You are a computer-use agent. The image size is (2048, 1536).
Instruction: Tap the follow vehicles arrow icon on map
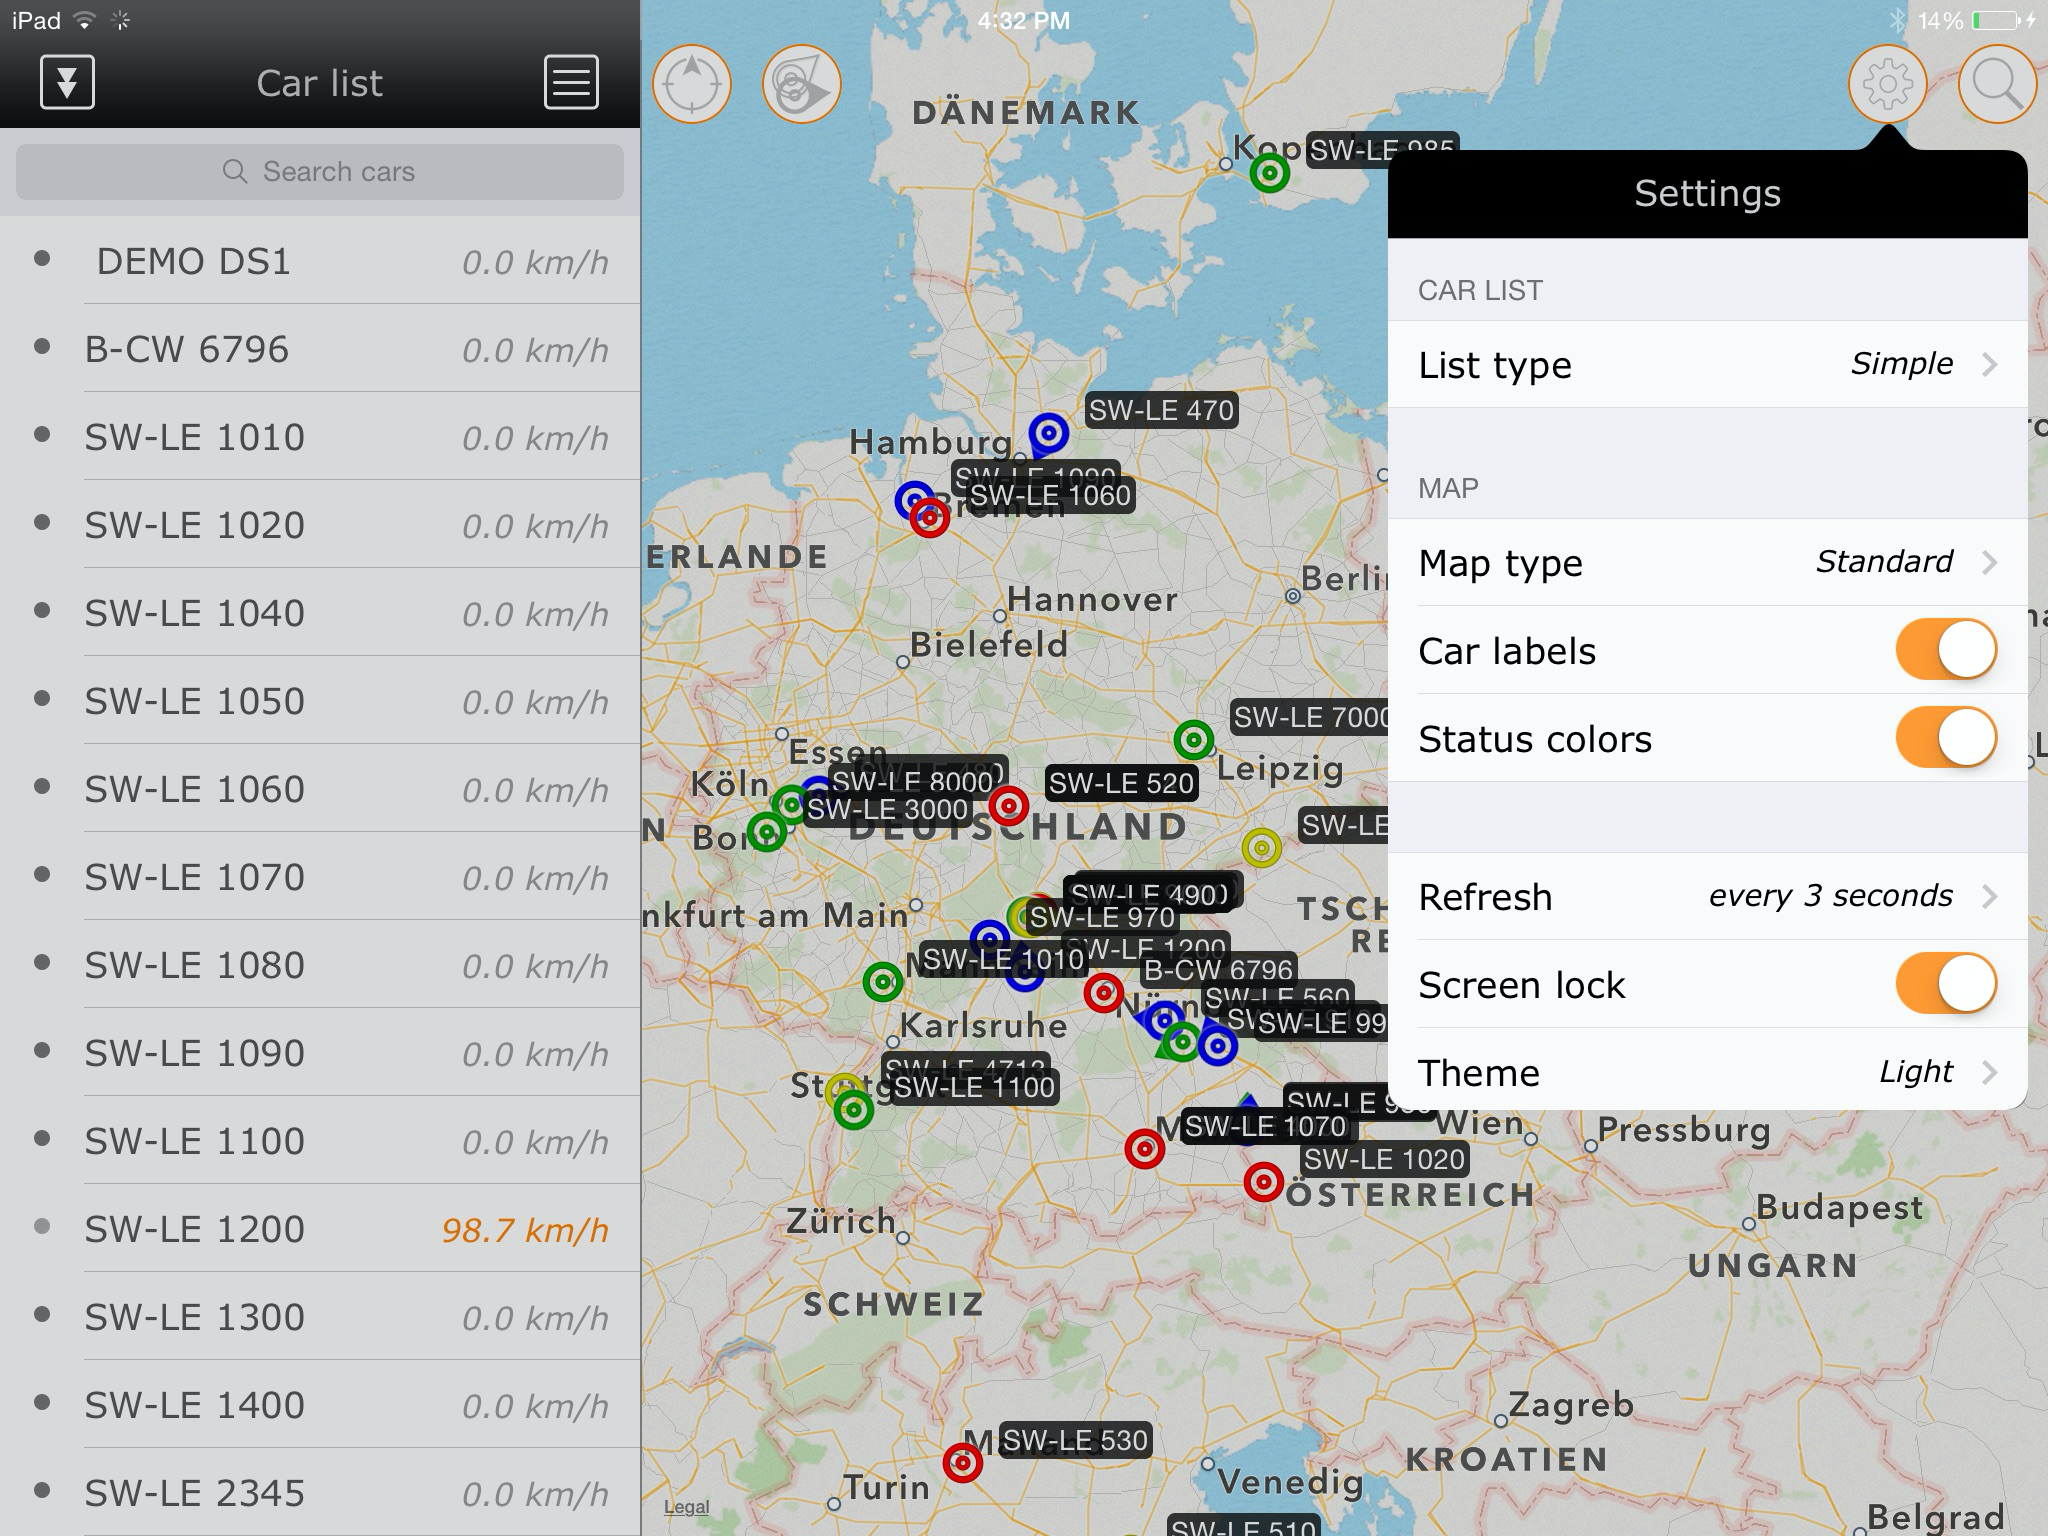point(801,84)
